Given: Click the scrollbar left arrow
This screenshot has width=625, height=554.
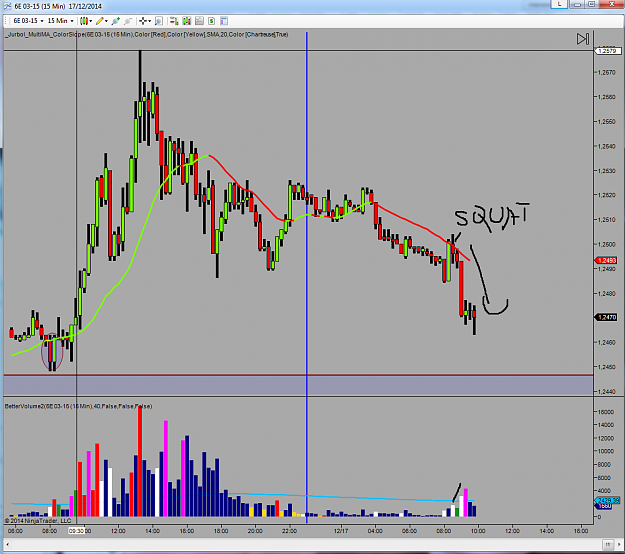Looking at the screenshot, I should (8, 544).
